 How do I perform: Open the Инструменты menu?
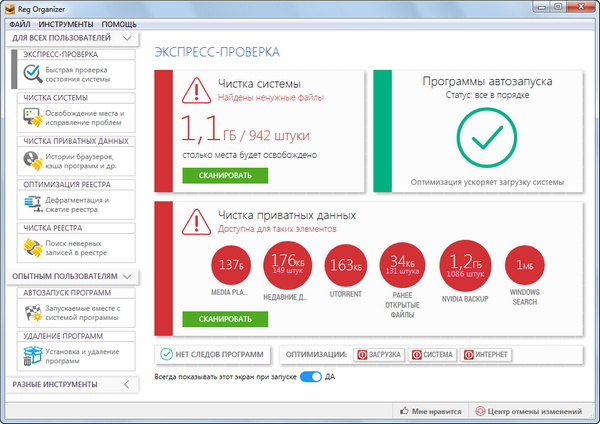(66, 22)
